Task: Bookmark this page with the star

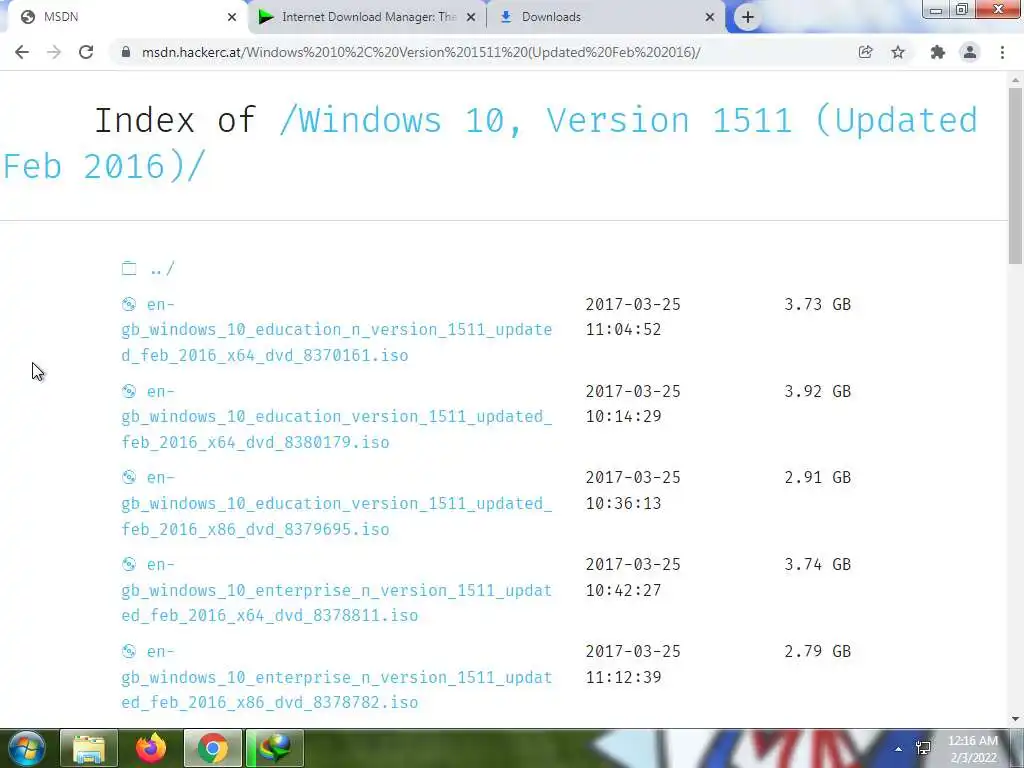Action: pos(898,52)
